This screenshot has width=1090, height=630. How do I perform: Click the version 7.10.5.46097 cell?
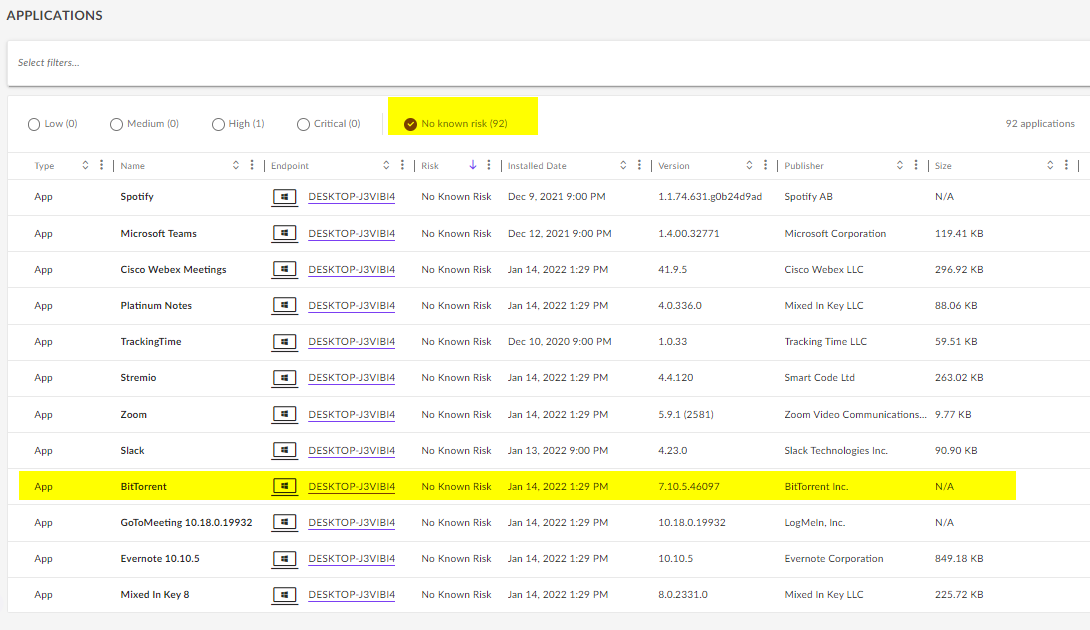(689, 487)
